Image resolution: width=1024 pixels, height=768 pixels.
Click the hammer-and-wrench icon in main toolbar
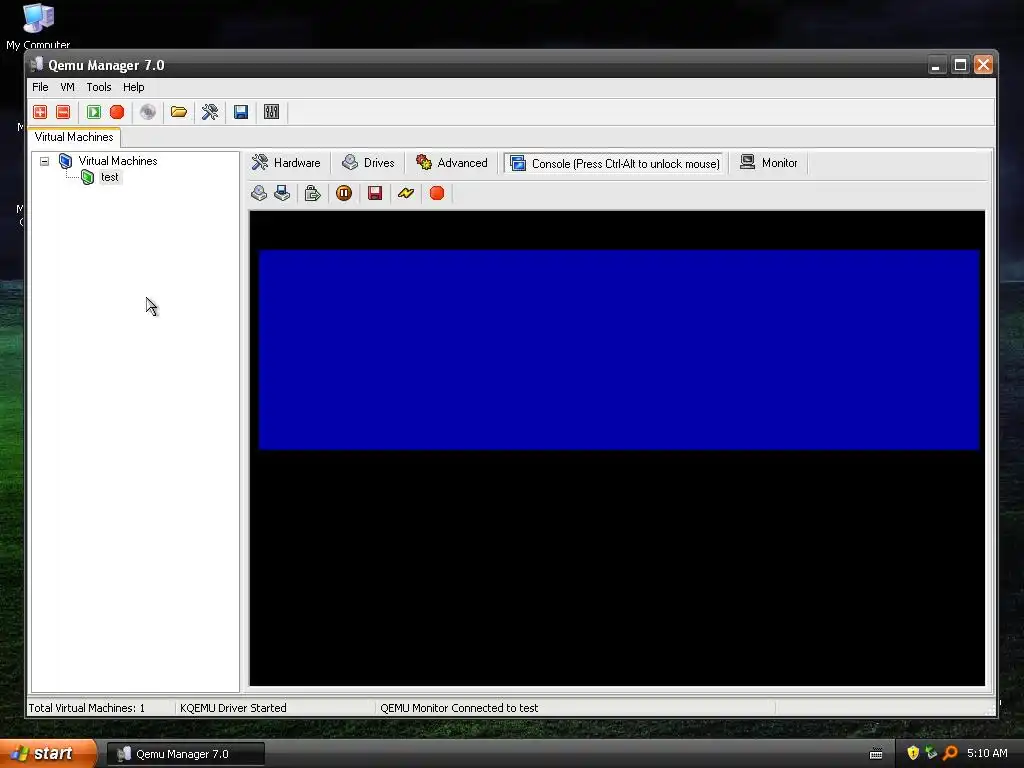coord(210,112)
